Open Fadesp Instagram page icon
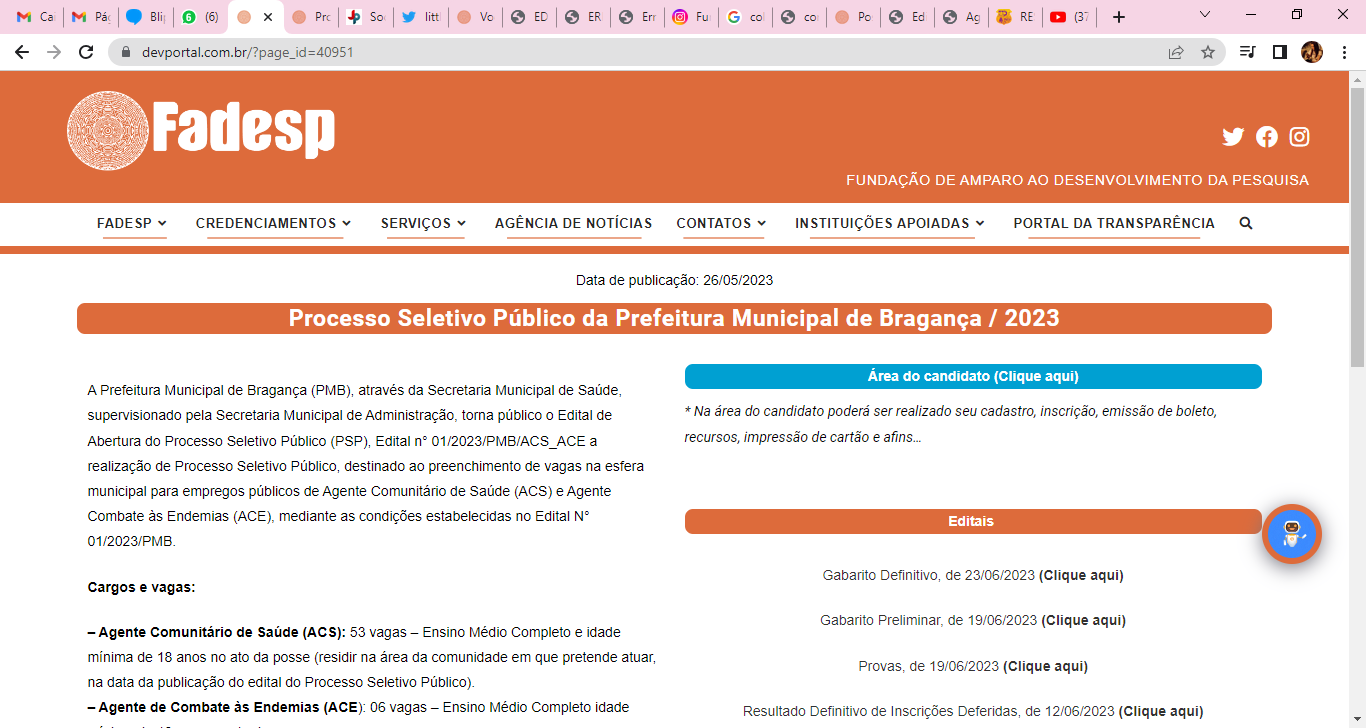Screen dimensions: 1366x728 pyautogui.click(x=1299, y=137)
